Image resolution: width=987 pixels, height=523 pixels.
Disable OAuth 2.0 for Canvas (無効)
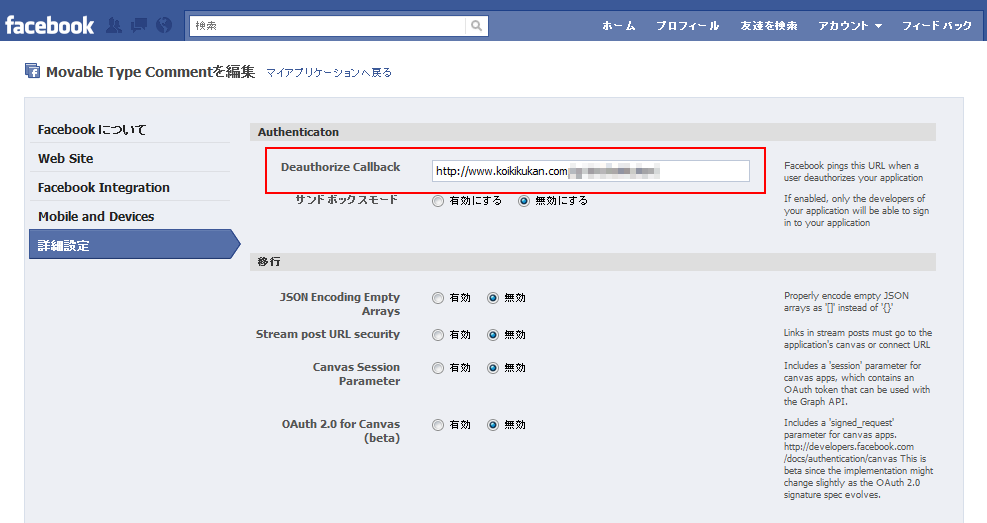point(493,425)
